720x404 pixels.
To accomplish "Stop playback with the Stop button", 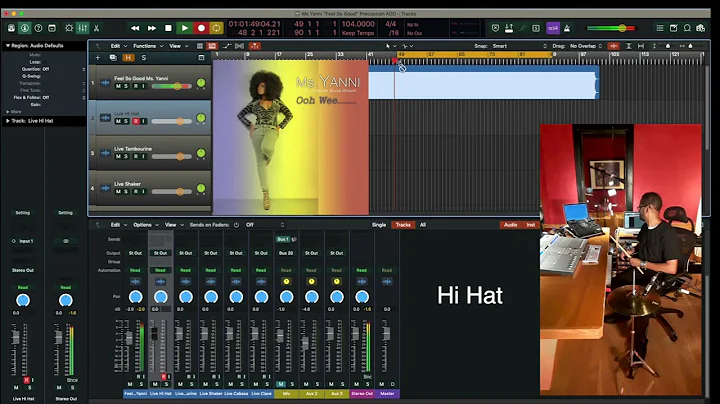I will pos(168,28).
